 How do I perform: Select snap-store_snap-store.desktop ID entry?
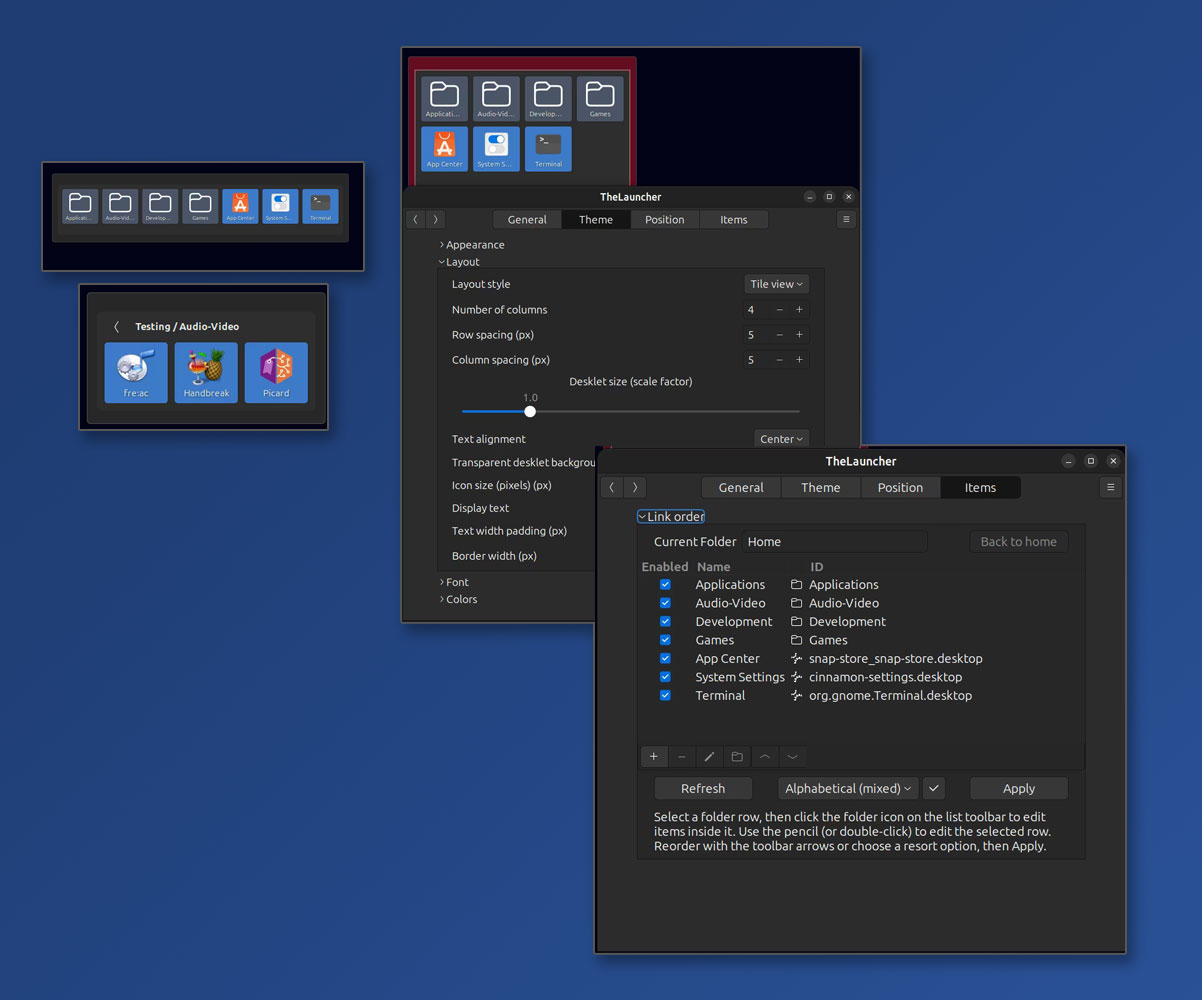tap(895, 659)
